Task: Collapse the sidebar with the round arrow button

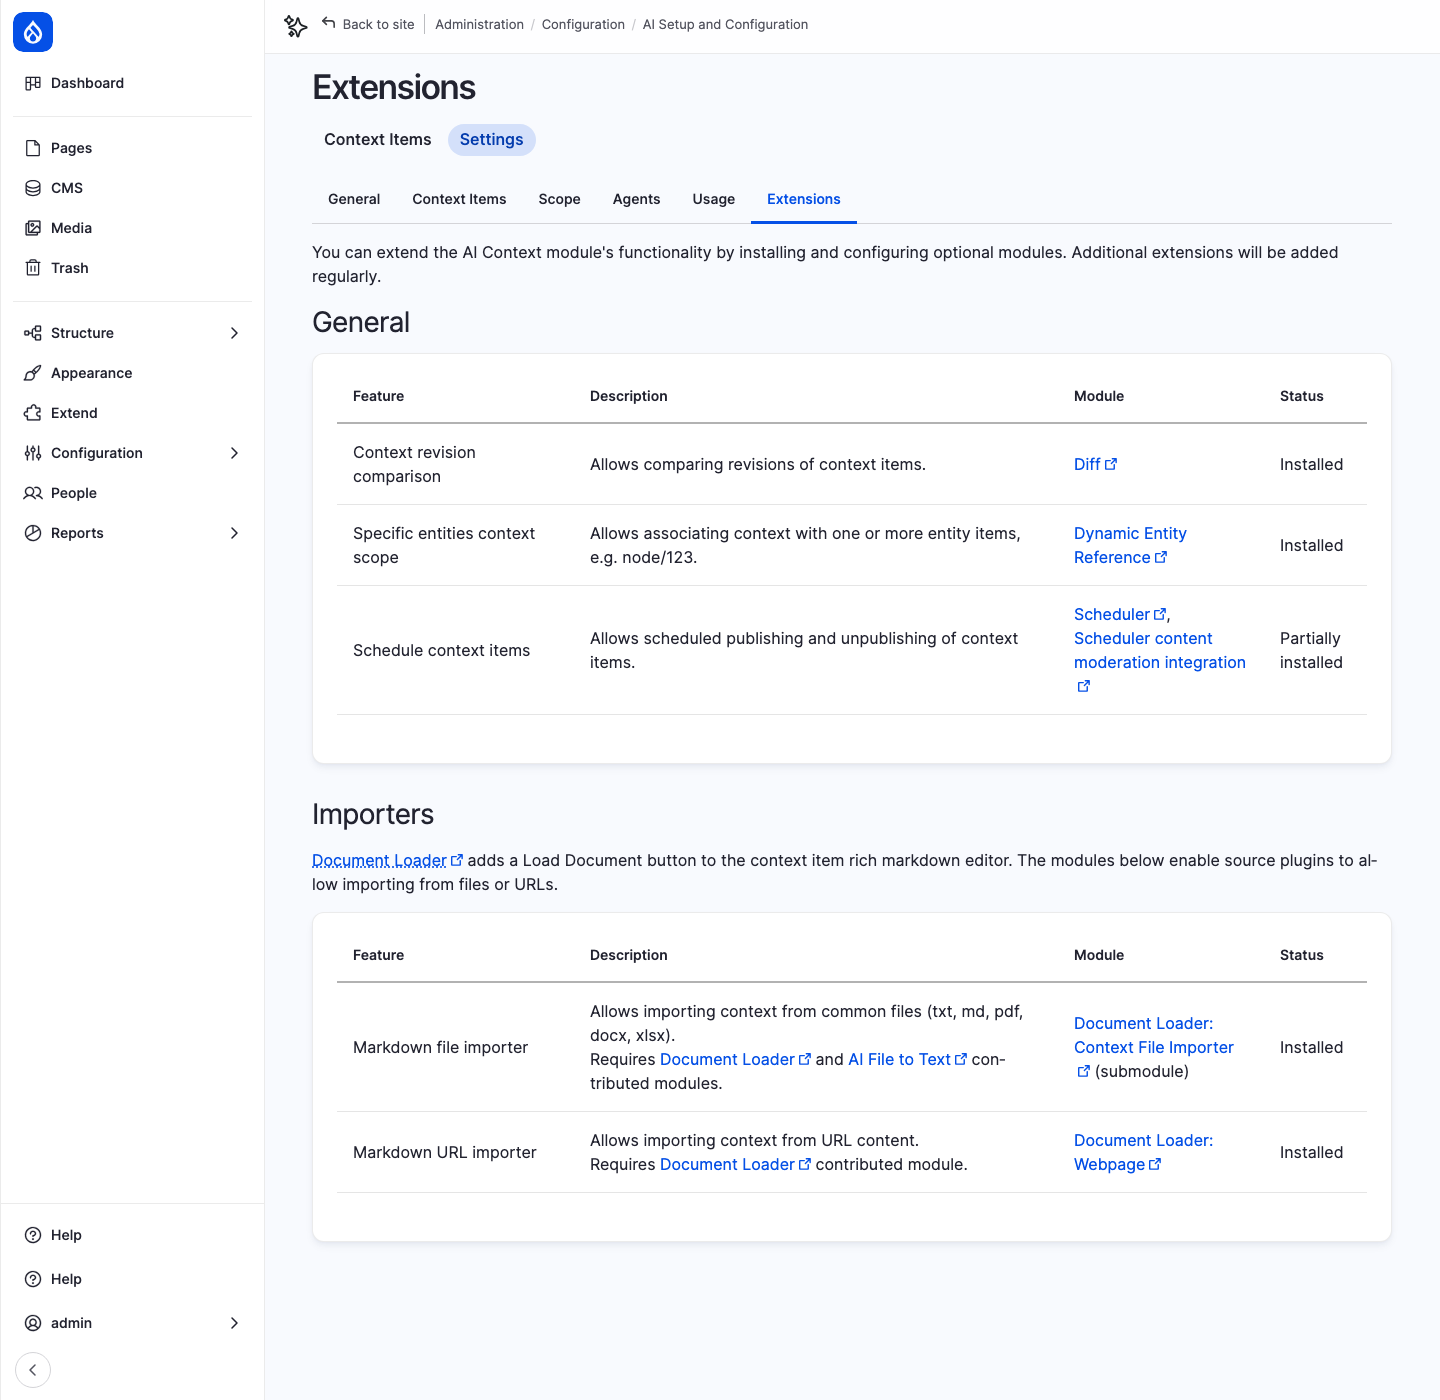Action: click(33, 1370)
